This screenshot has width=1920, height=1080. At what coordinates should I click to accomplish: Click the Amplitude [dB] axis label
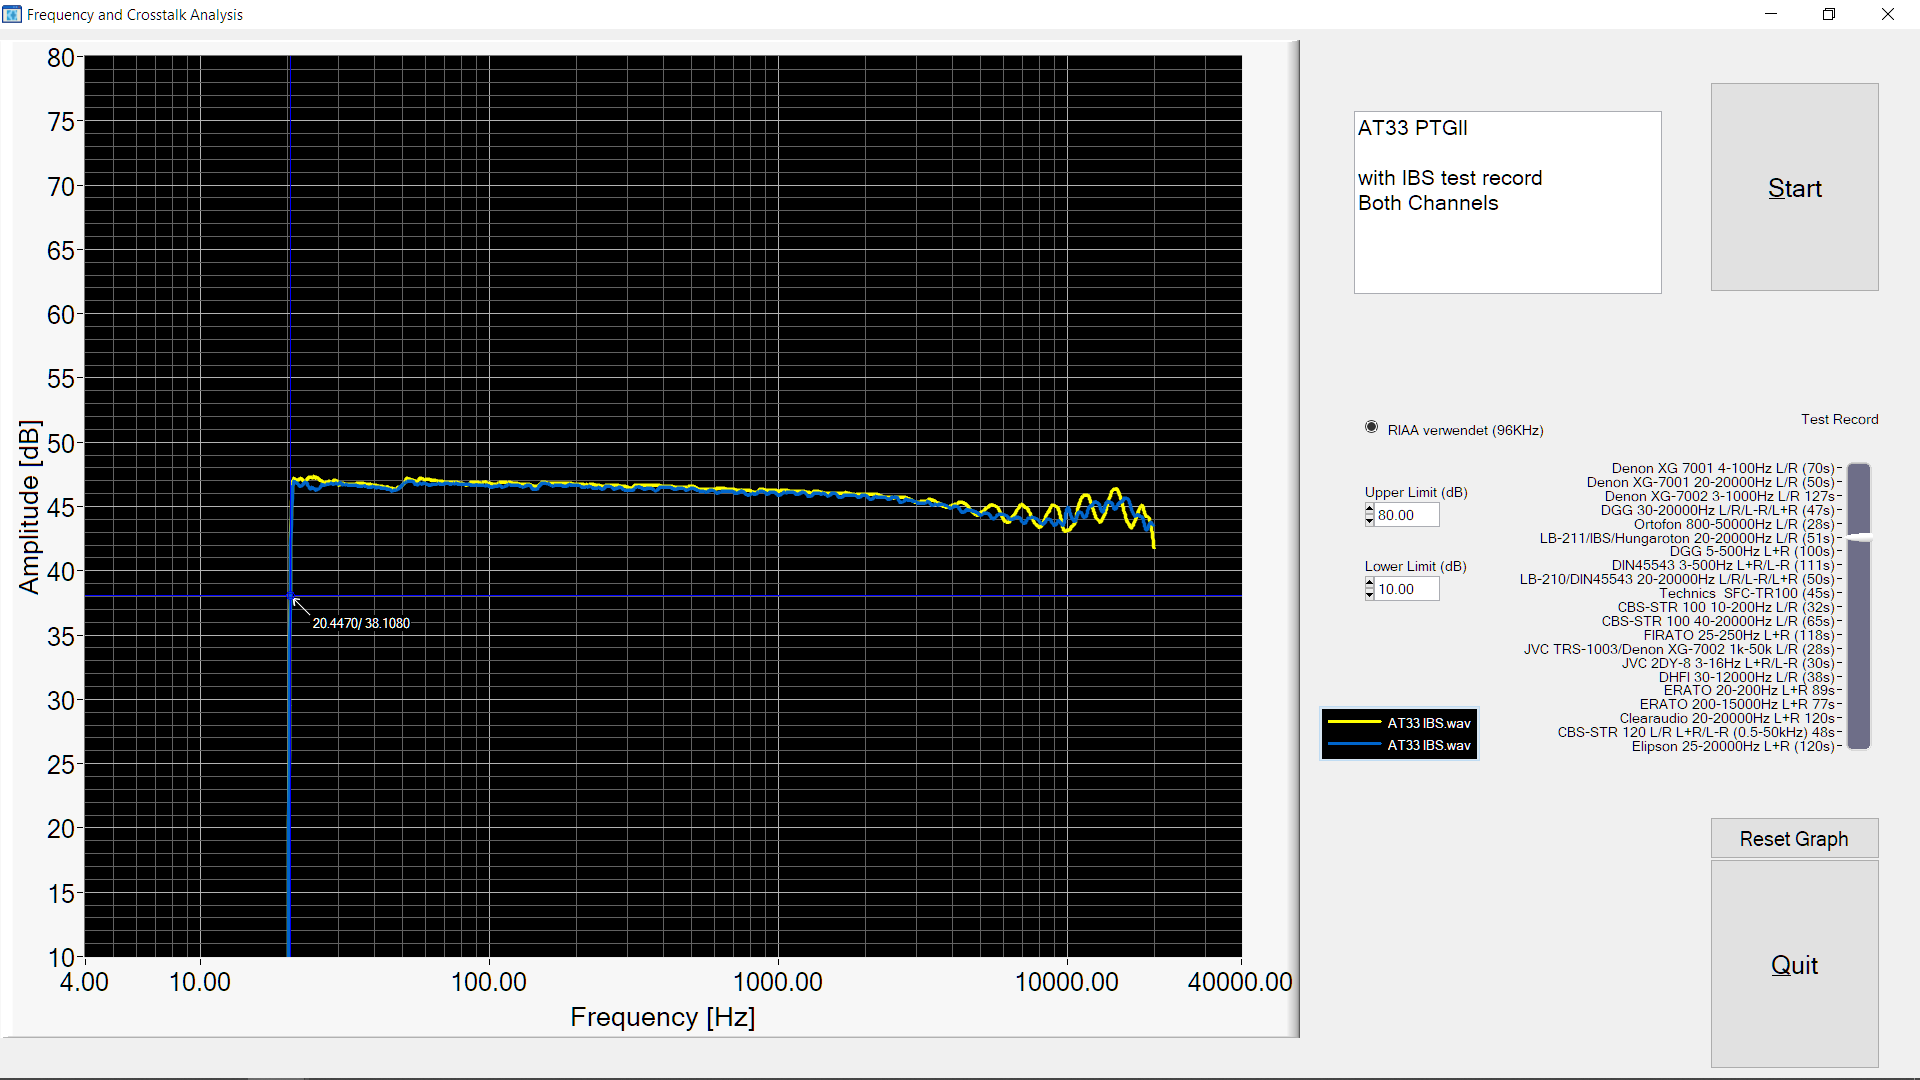30,507
